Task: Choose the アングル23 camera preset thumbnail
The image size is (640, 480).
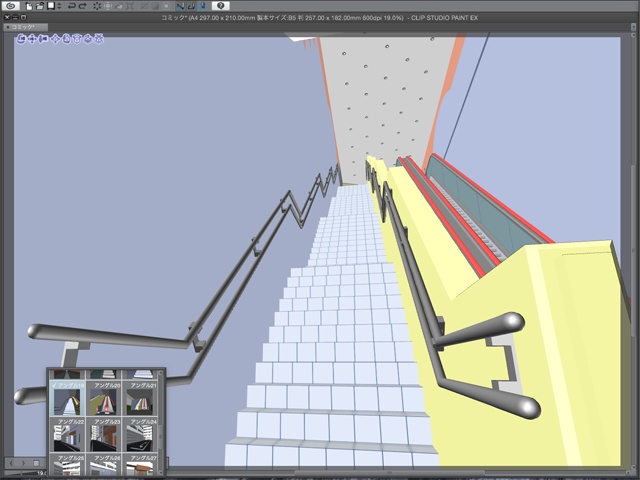Action: (x=104, y=434)
